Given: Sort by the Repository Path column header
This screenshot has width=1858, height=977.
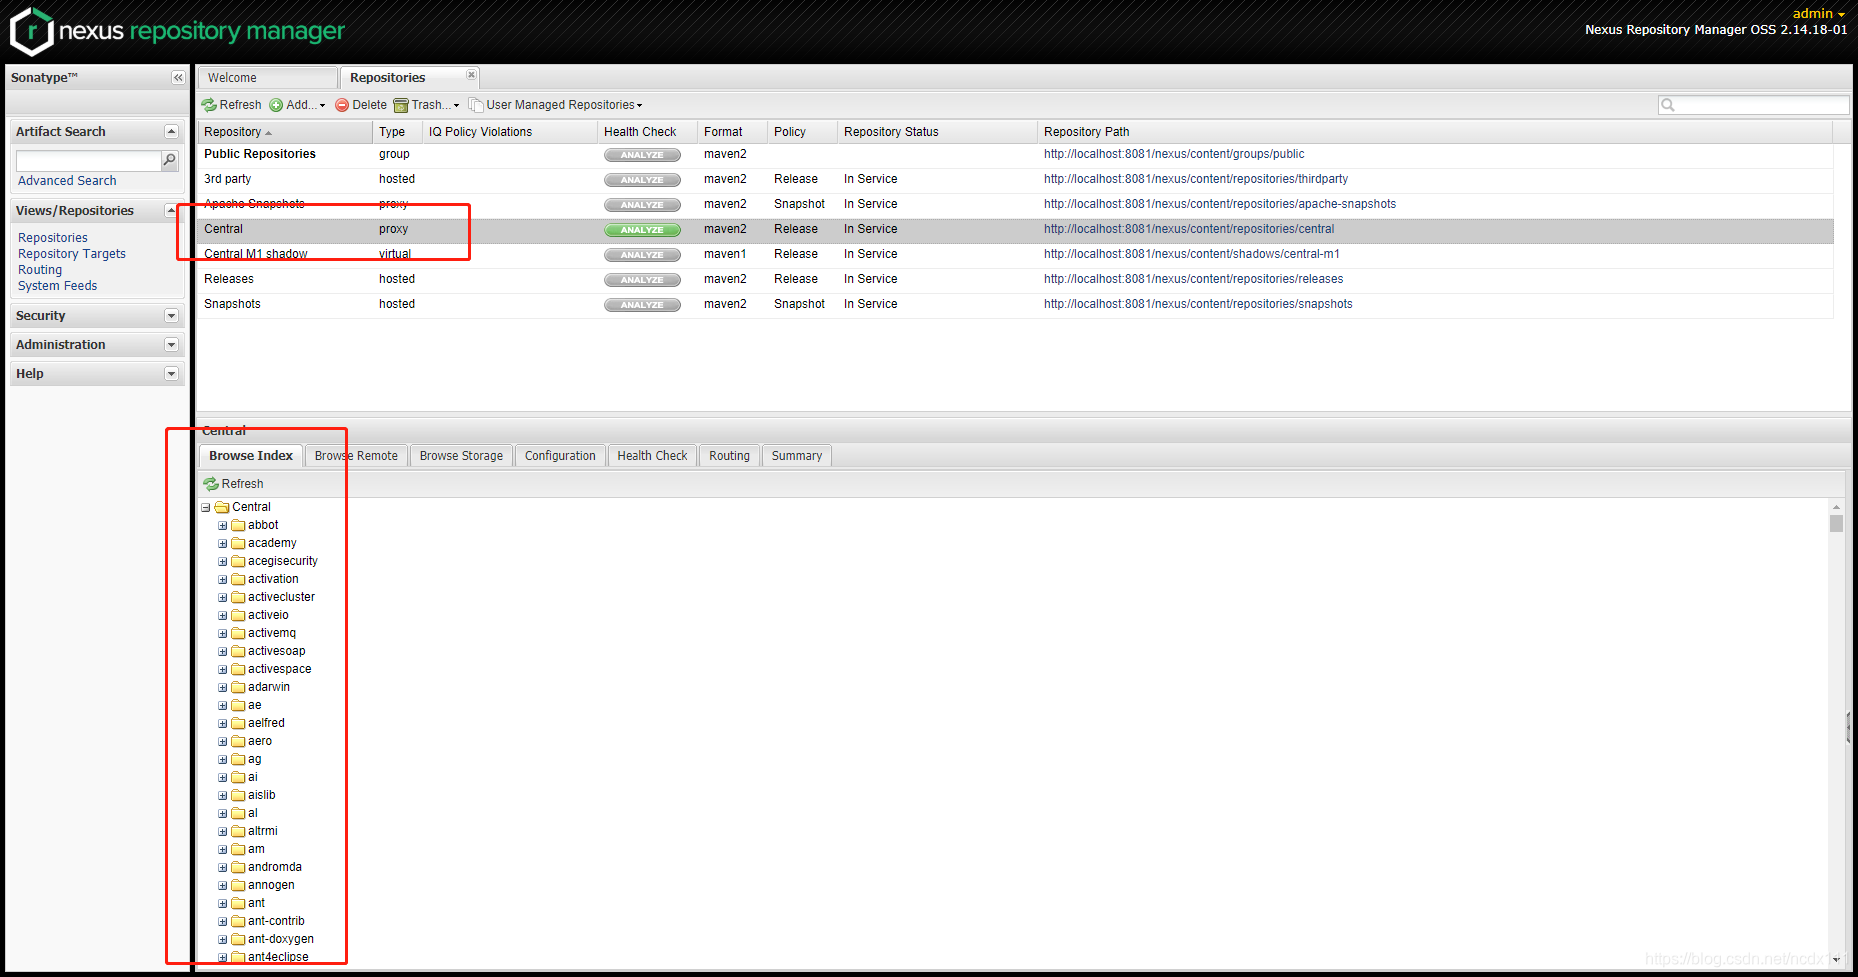Looking at the screenshot, I should tap(1435, 132).
